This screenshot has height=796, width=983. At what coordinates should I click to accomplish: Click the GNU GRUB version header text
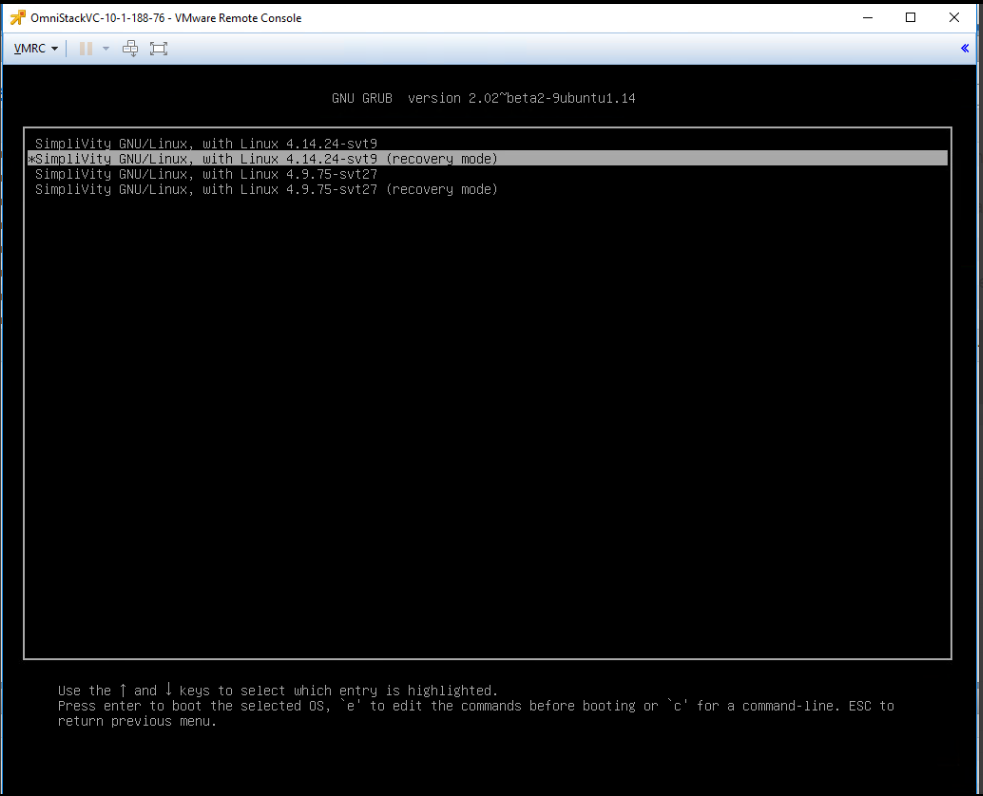pos(483,98)
